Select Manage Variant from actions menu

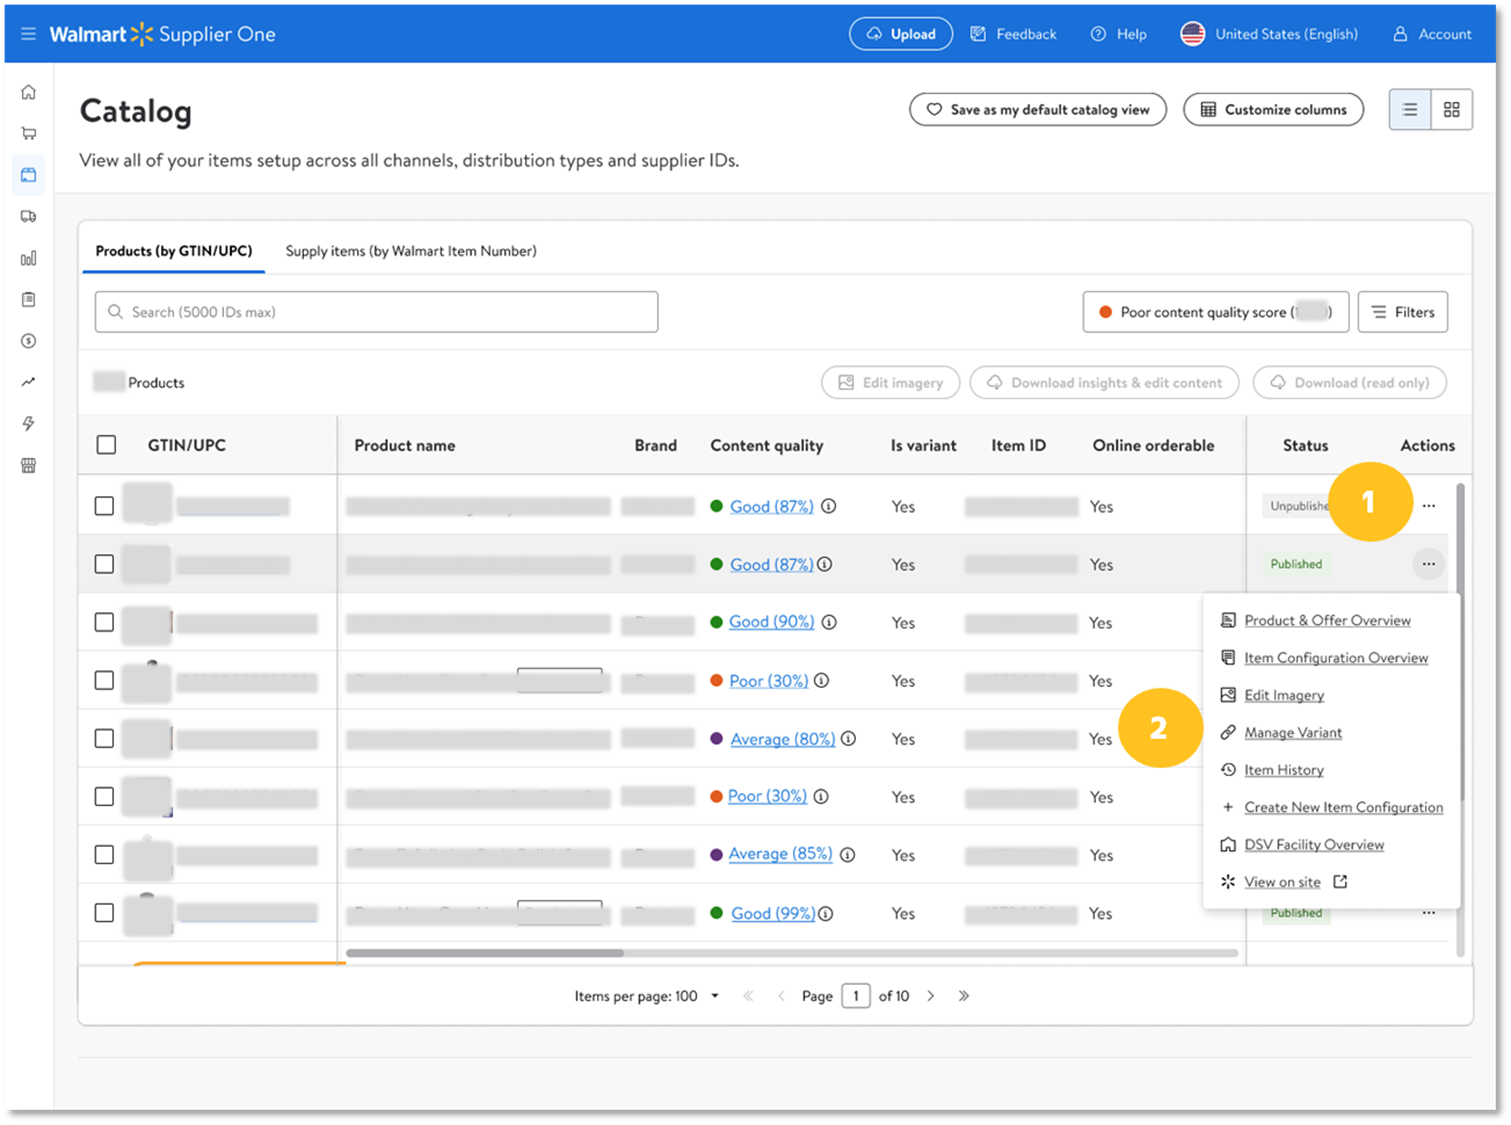1293,733
